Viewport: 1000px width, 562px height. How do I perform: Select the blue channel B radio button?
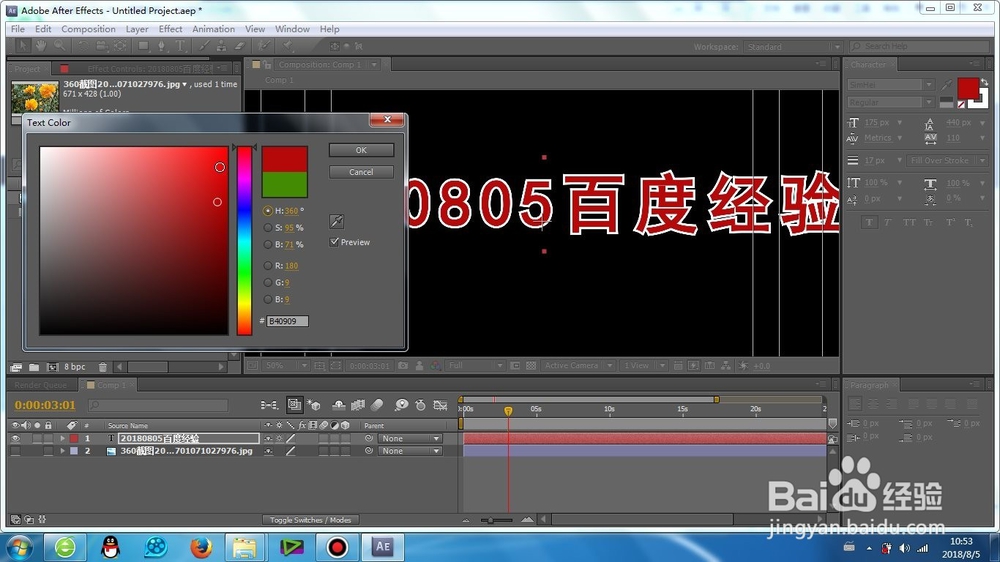pyautogui.click(x=268, y=299)
